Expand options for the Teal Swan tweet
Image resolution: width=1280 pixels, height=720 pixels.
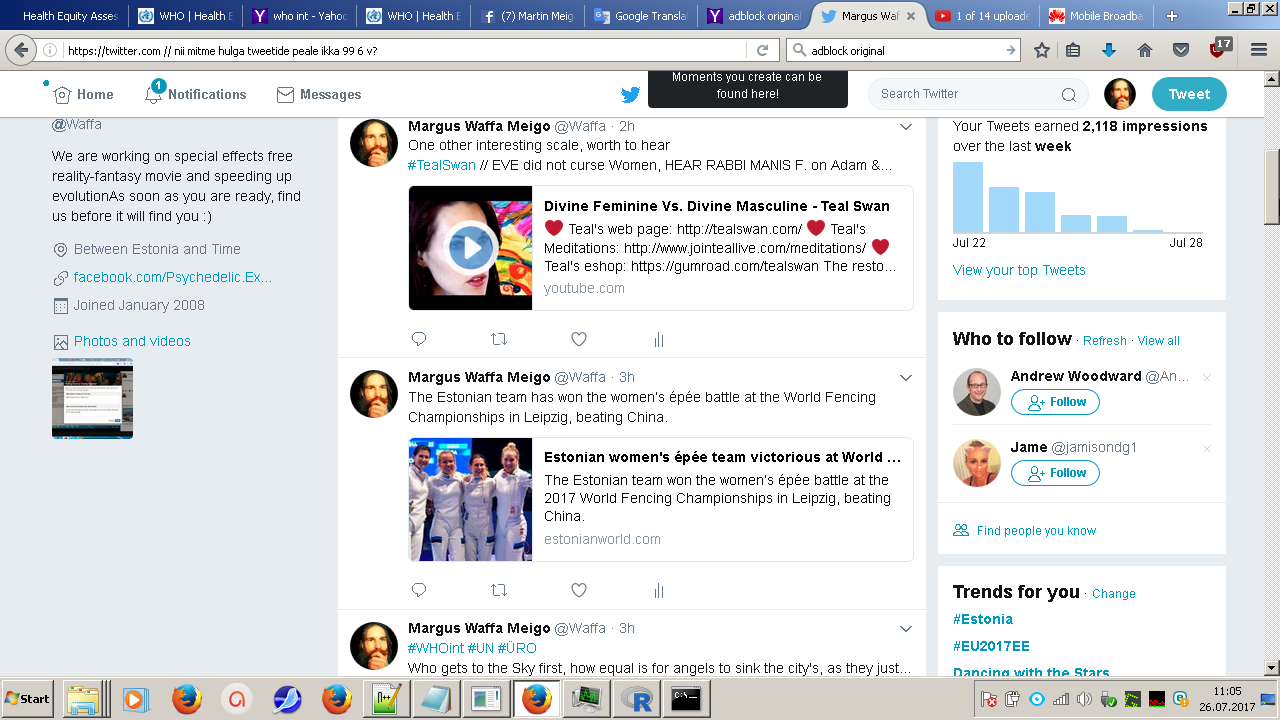coord(906,127)
